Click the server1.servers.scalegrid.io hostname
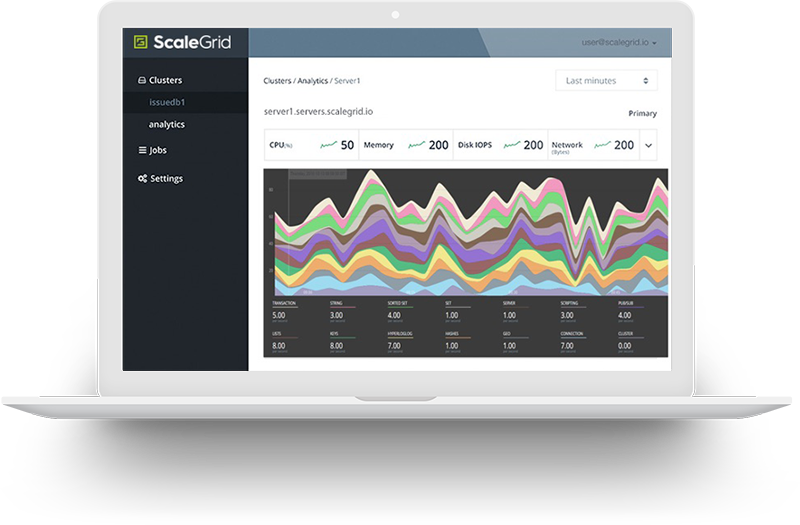 click(318, 111)
